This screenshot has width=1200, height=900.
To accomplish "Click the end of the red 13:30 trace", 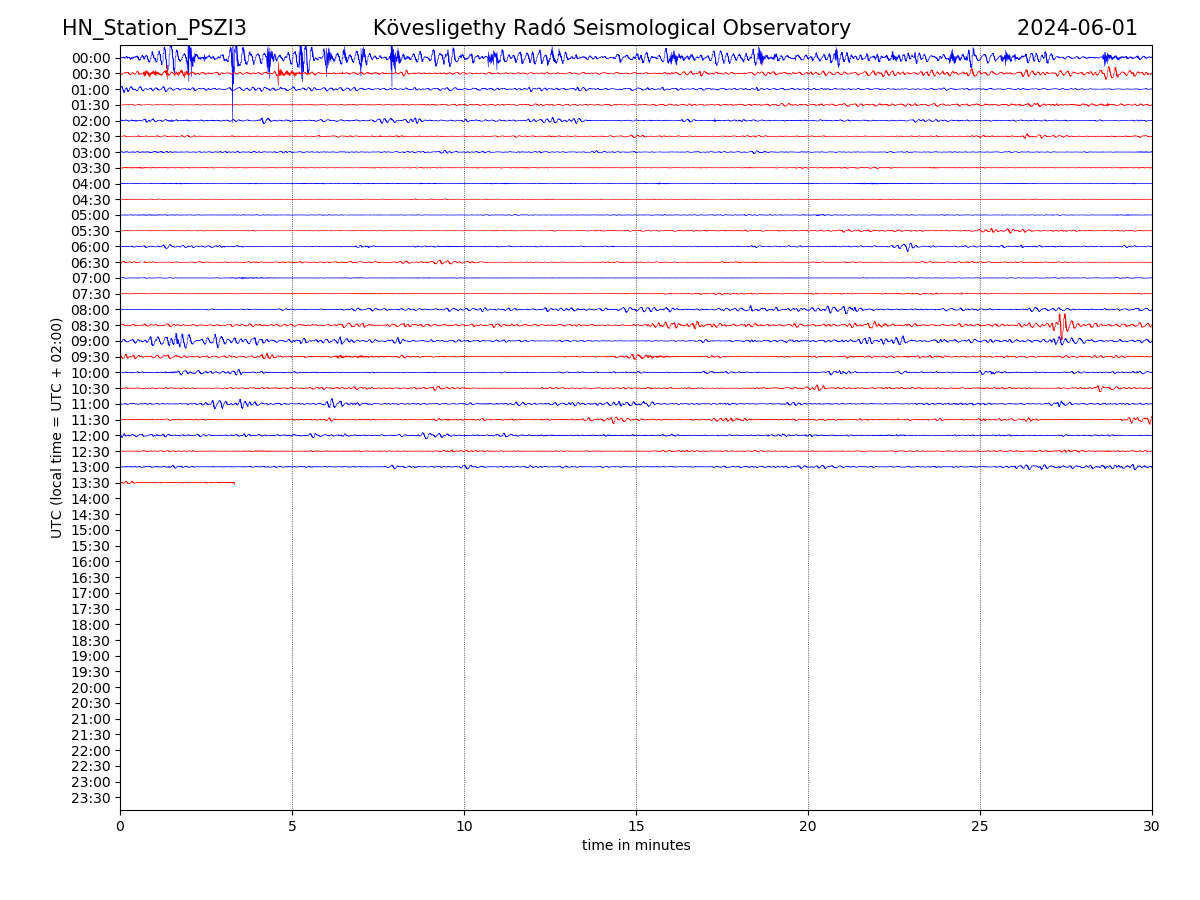I will pos(234,483).
